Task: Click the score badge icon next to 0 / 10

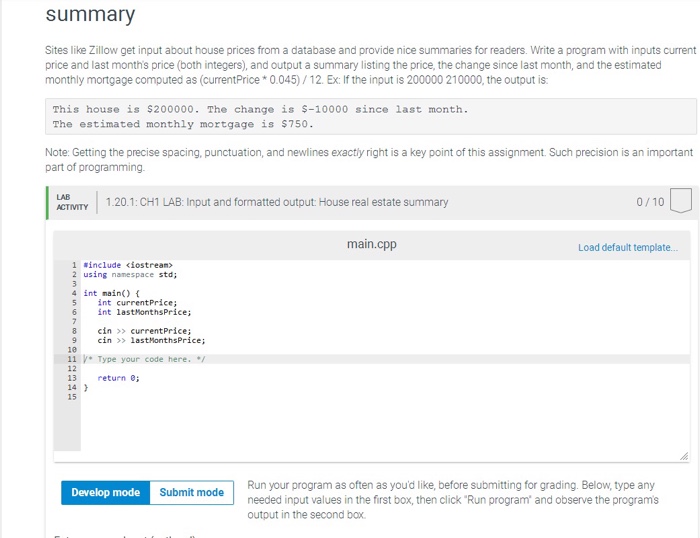Action: (681, 200)
